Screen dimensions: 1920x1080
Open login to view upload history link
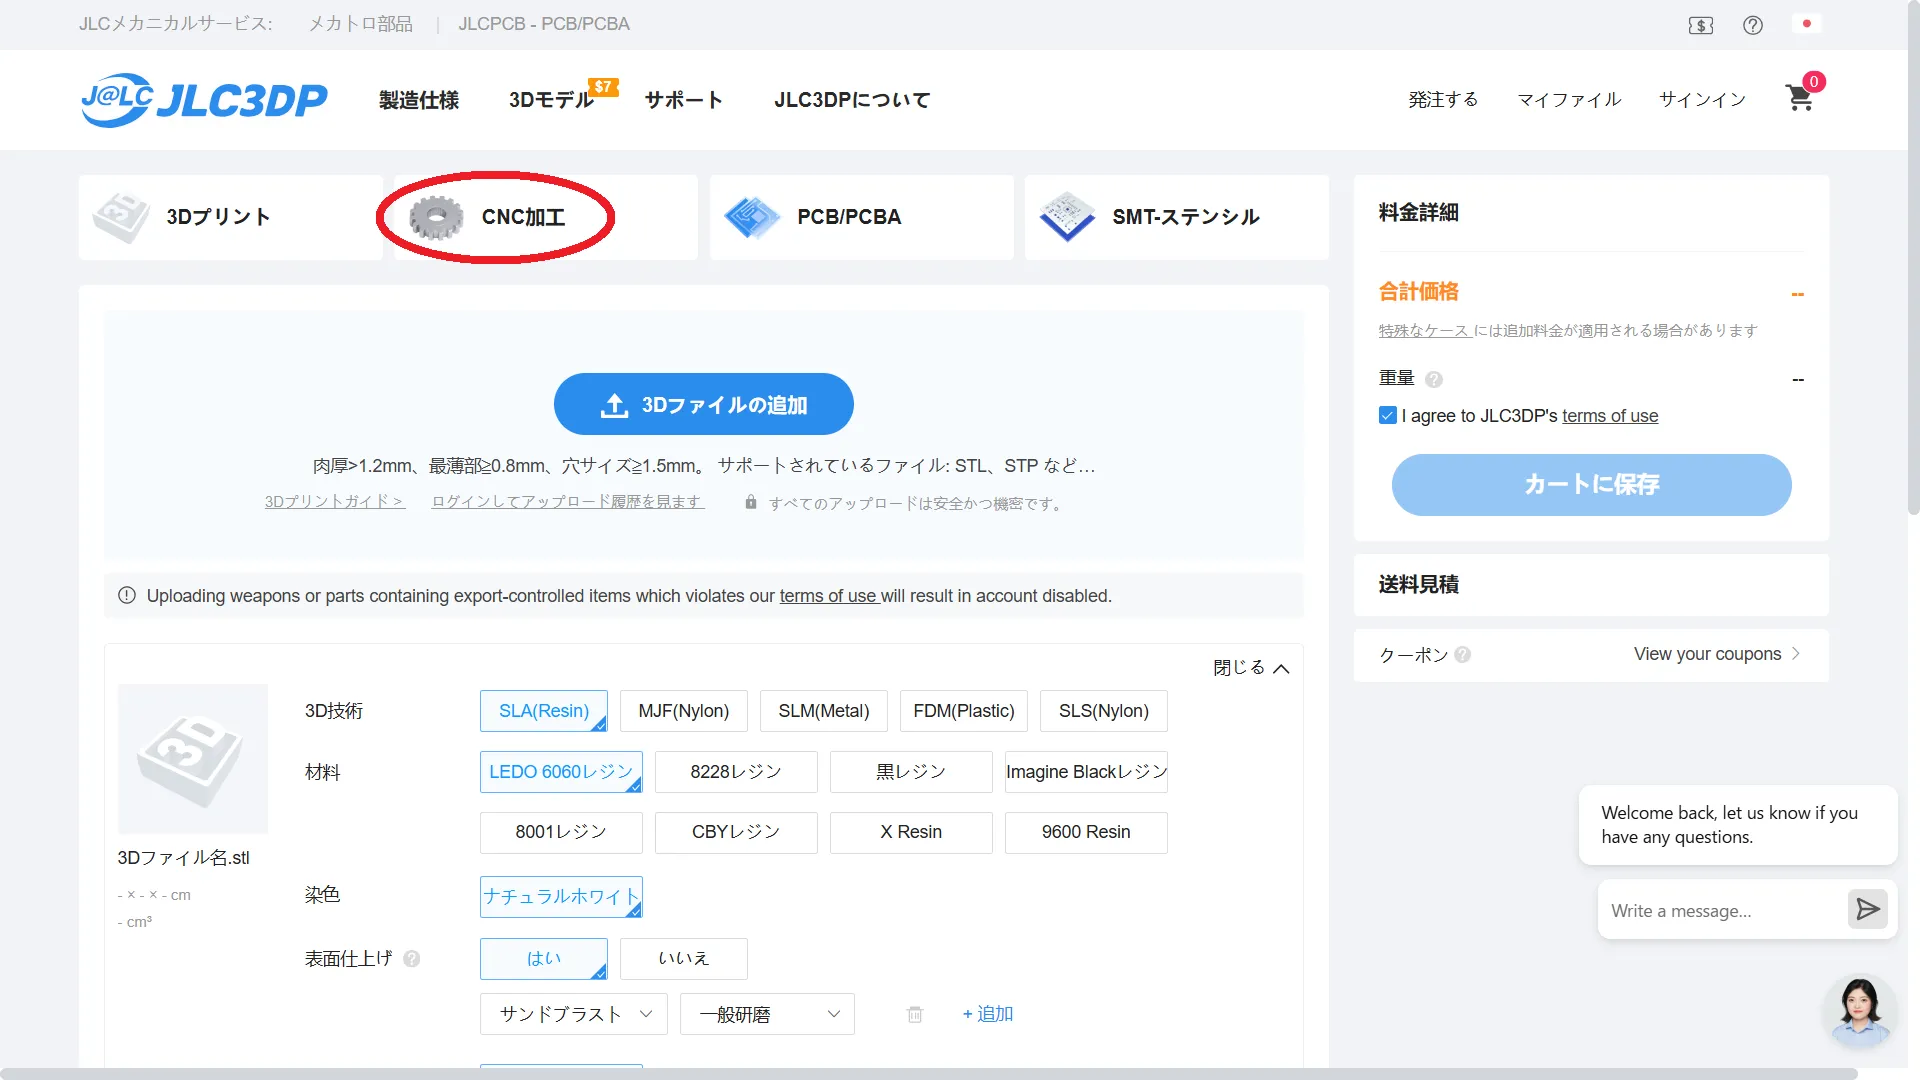click(568, 502)
